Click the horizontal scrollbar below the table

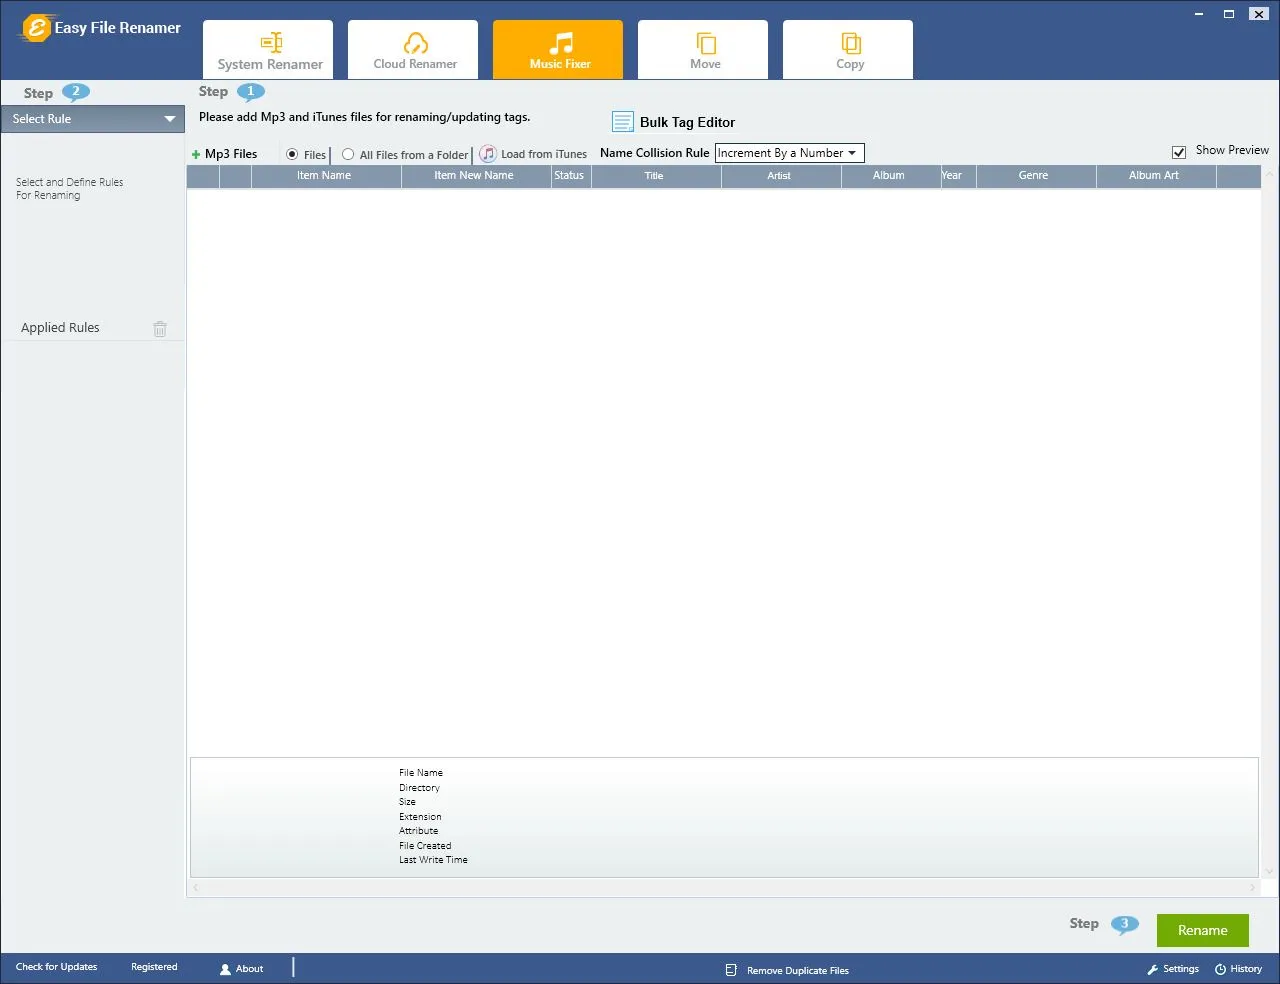click(x=725, y=887)
